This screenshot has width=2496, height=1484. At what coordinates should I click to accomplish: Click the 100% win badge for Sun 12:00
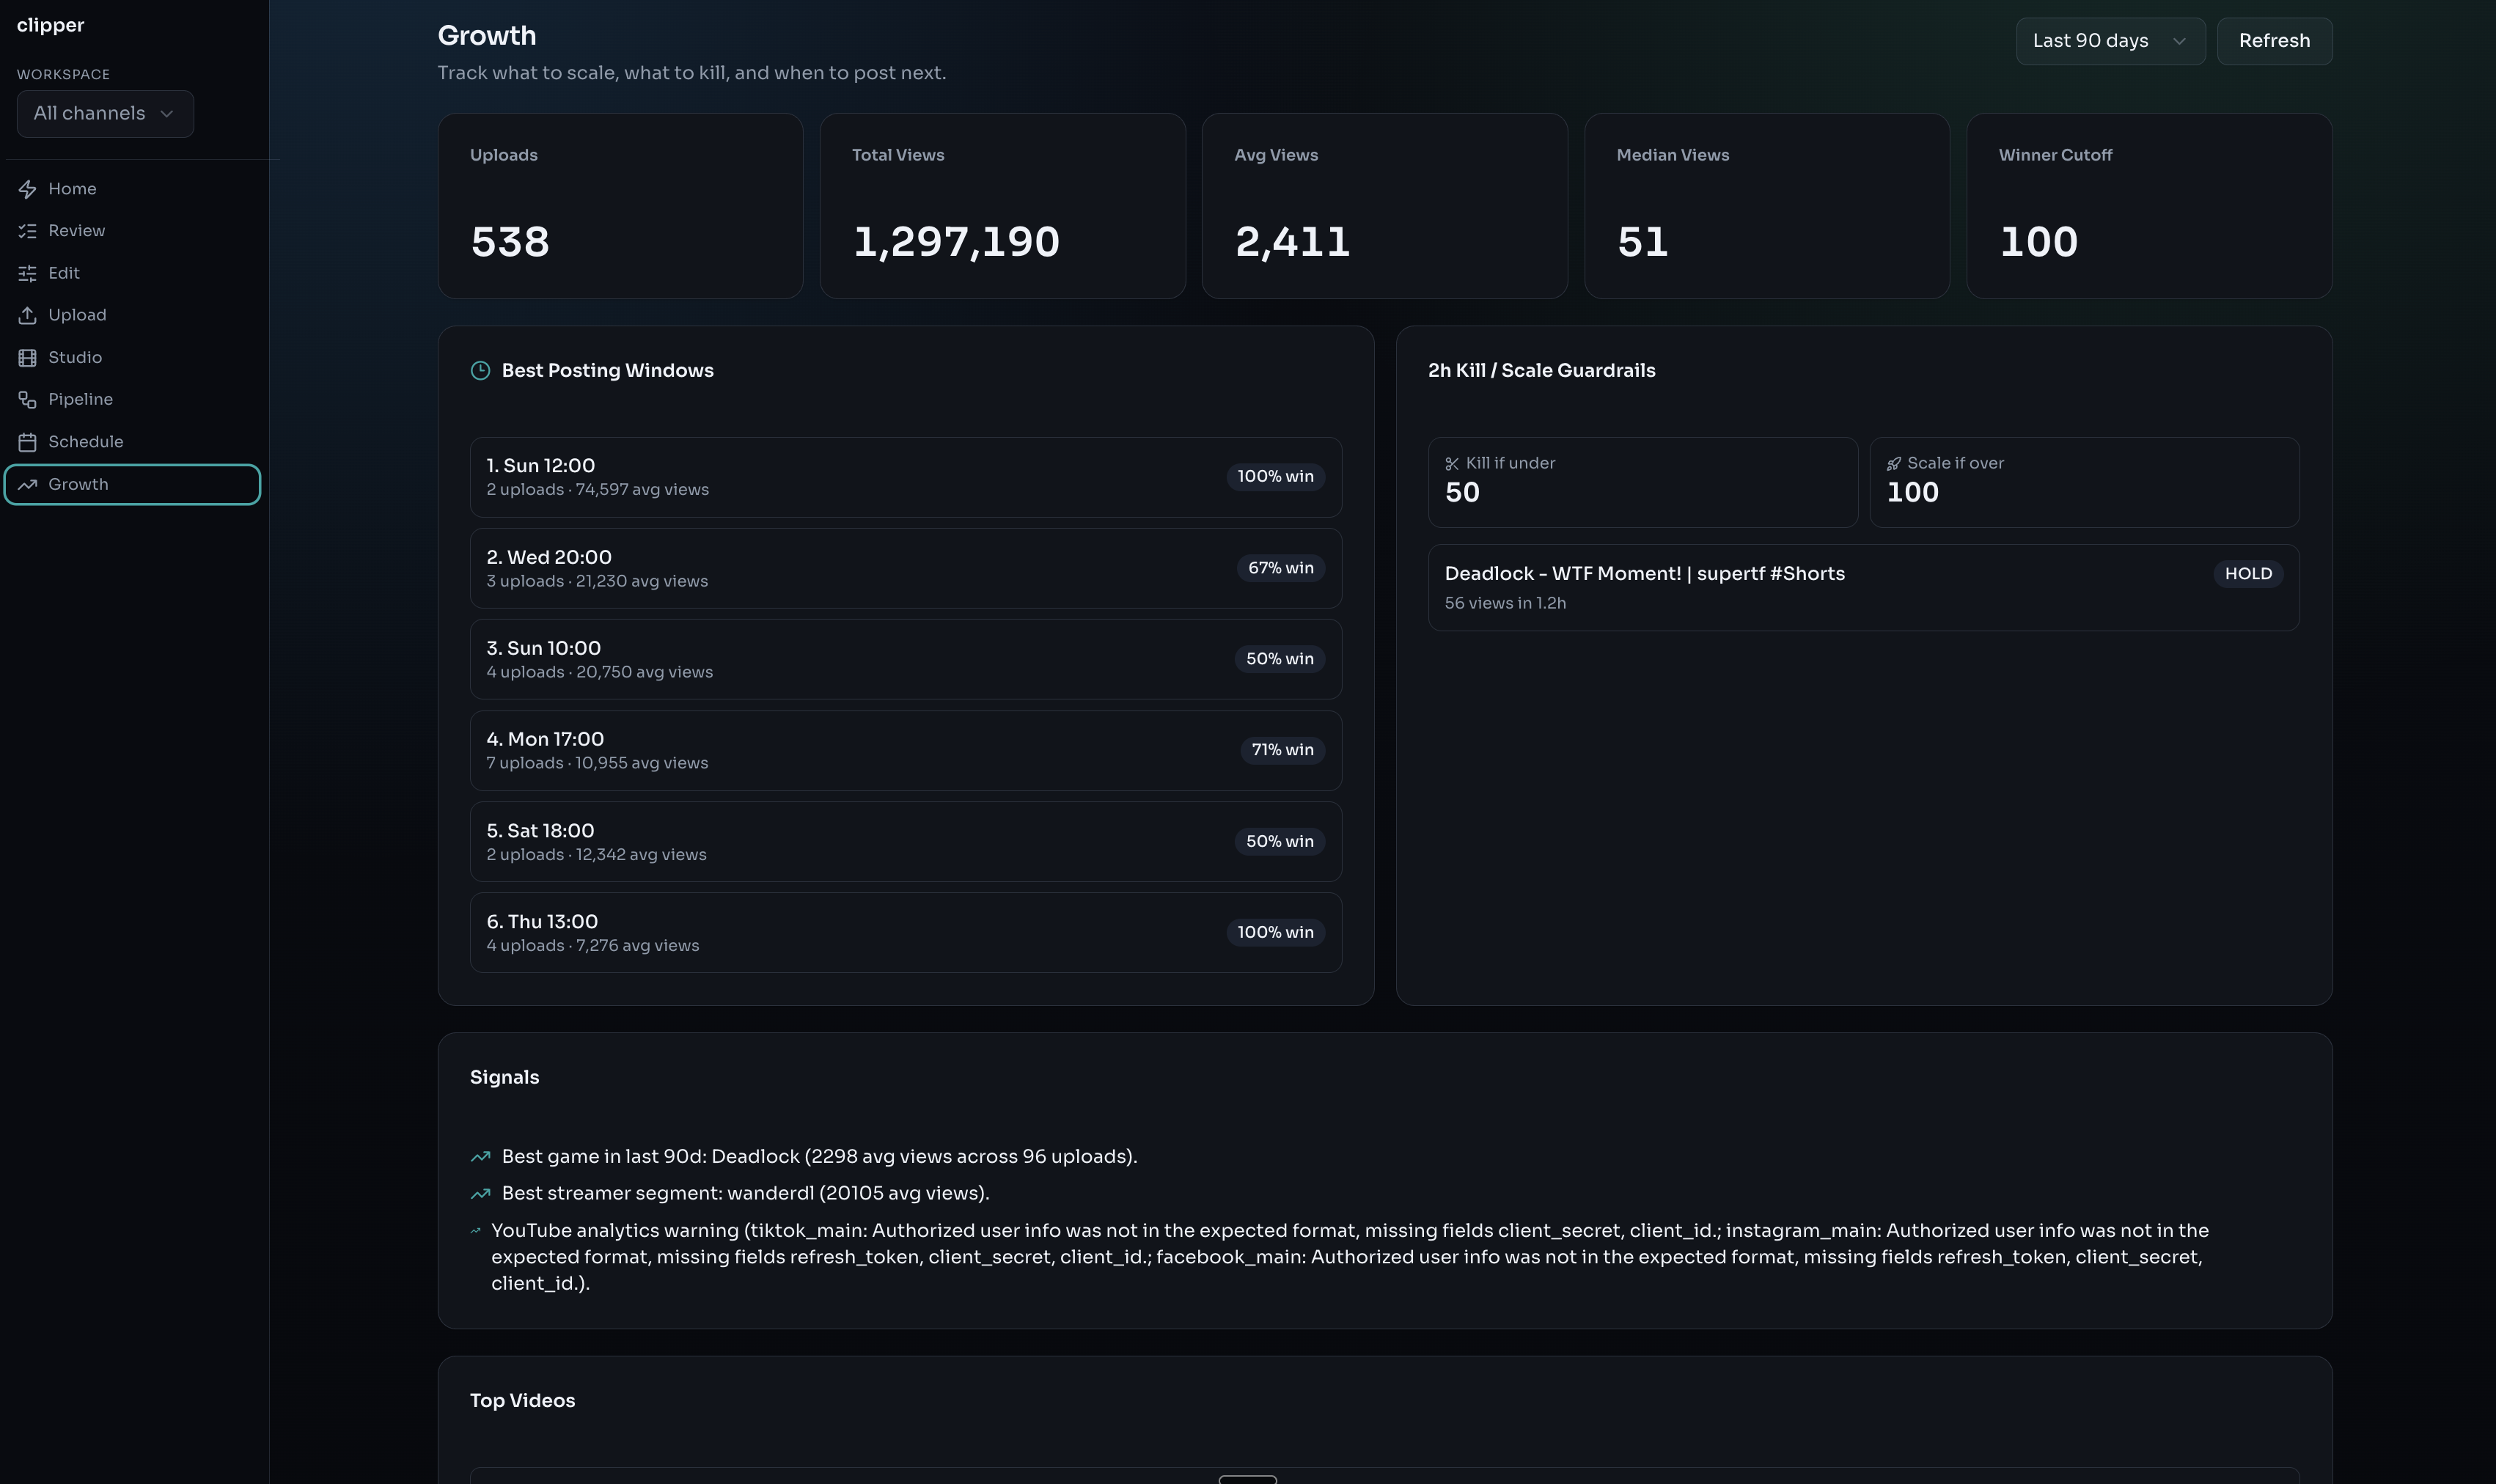pos(1275,477)
